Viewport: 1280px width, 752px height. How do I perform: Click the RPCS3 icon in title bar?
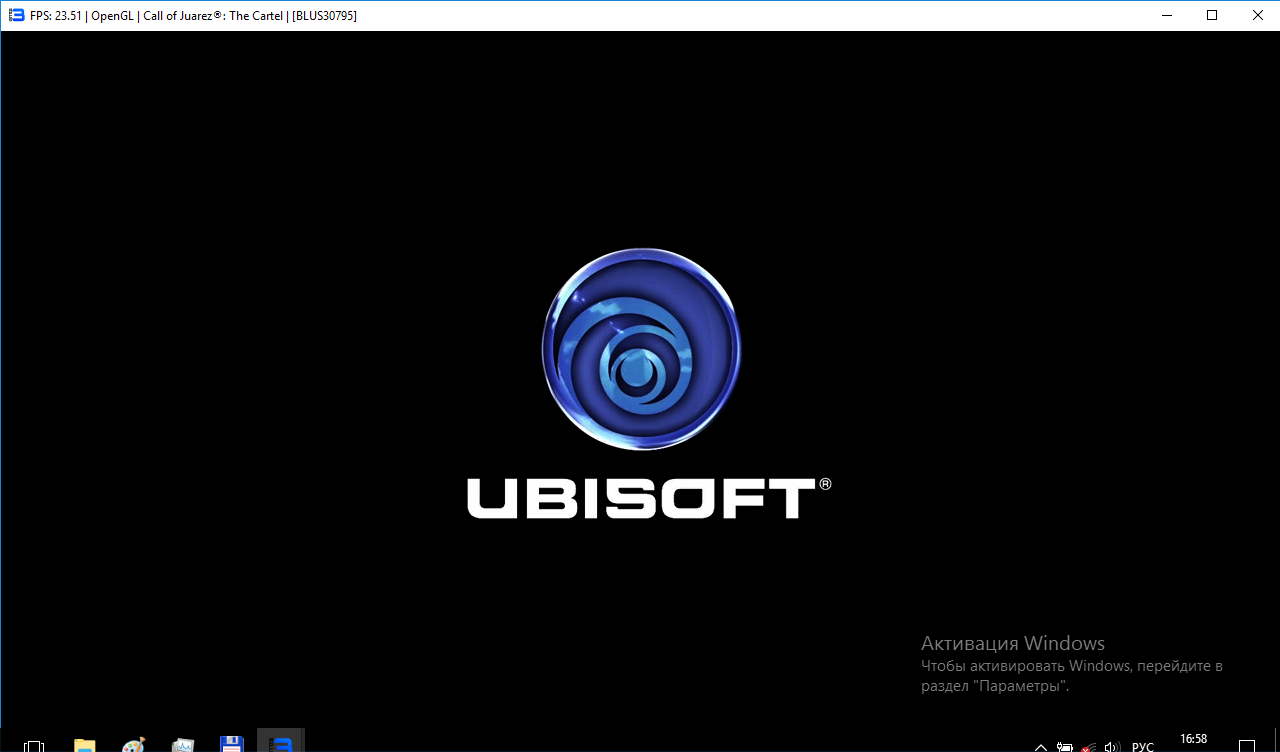tap(16, 15)
